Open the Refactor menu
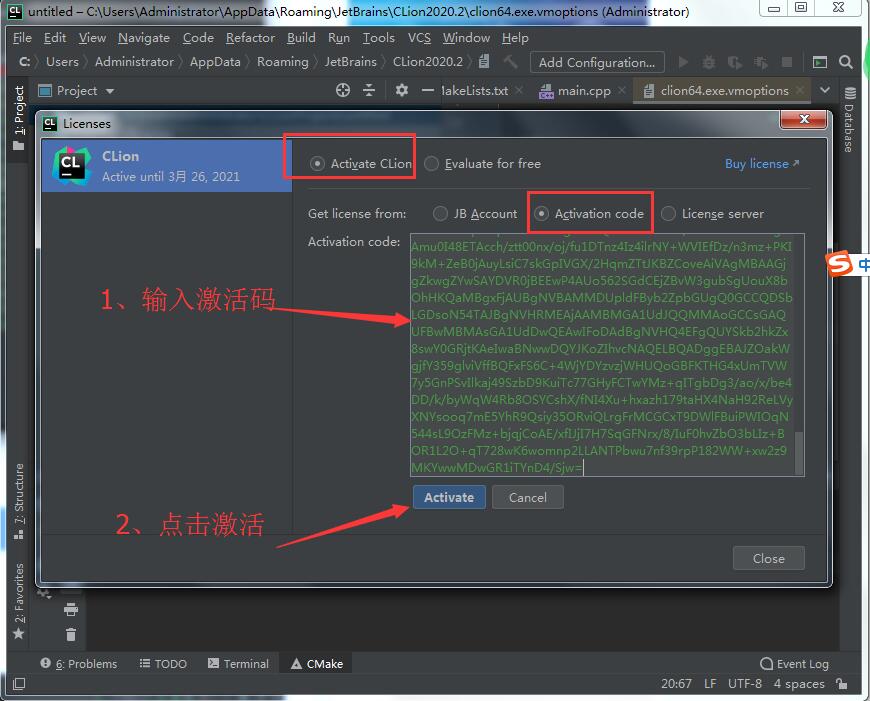This screenshot has width=870, height=701. pyautogui.click(x=250, y=38)
